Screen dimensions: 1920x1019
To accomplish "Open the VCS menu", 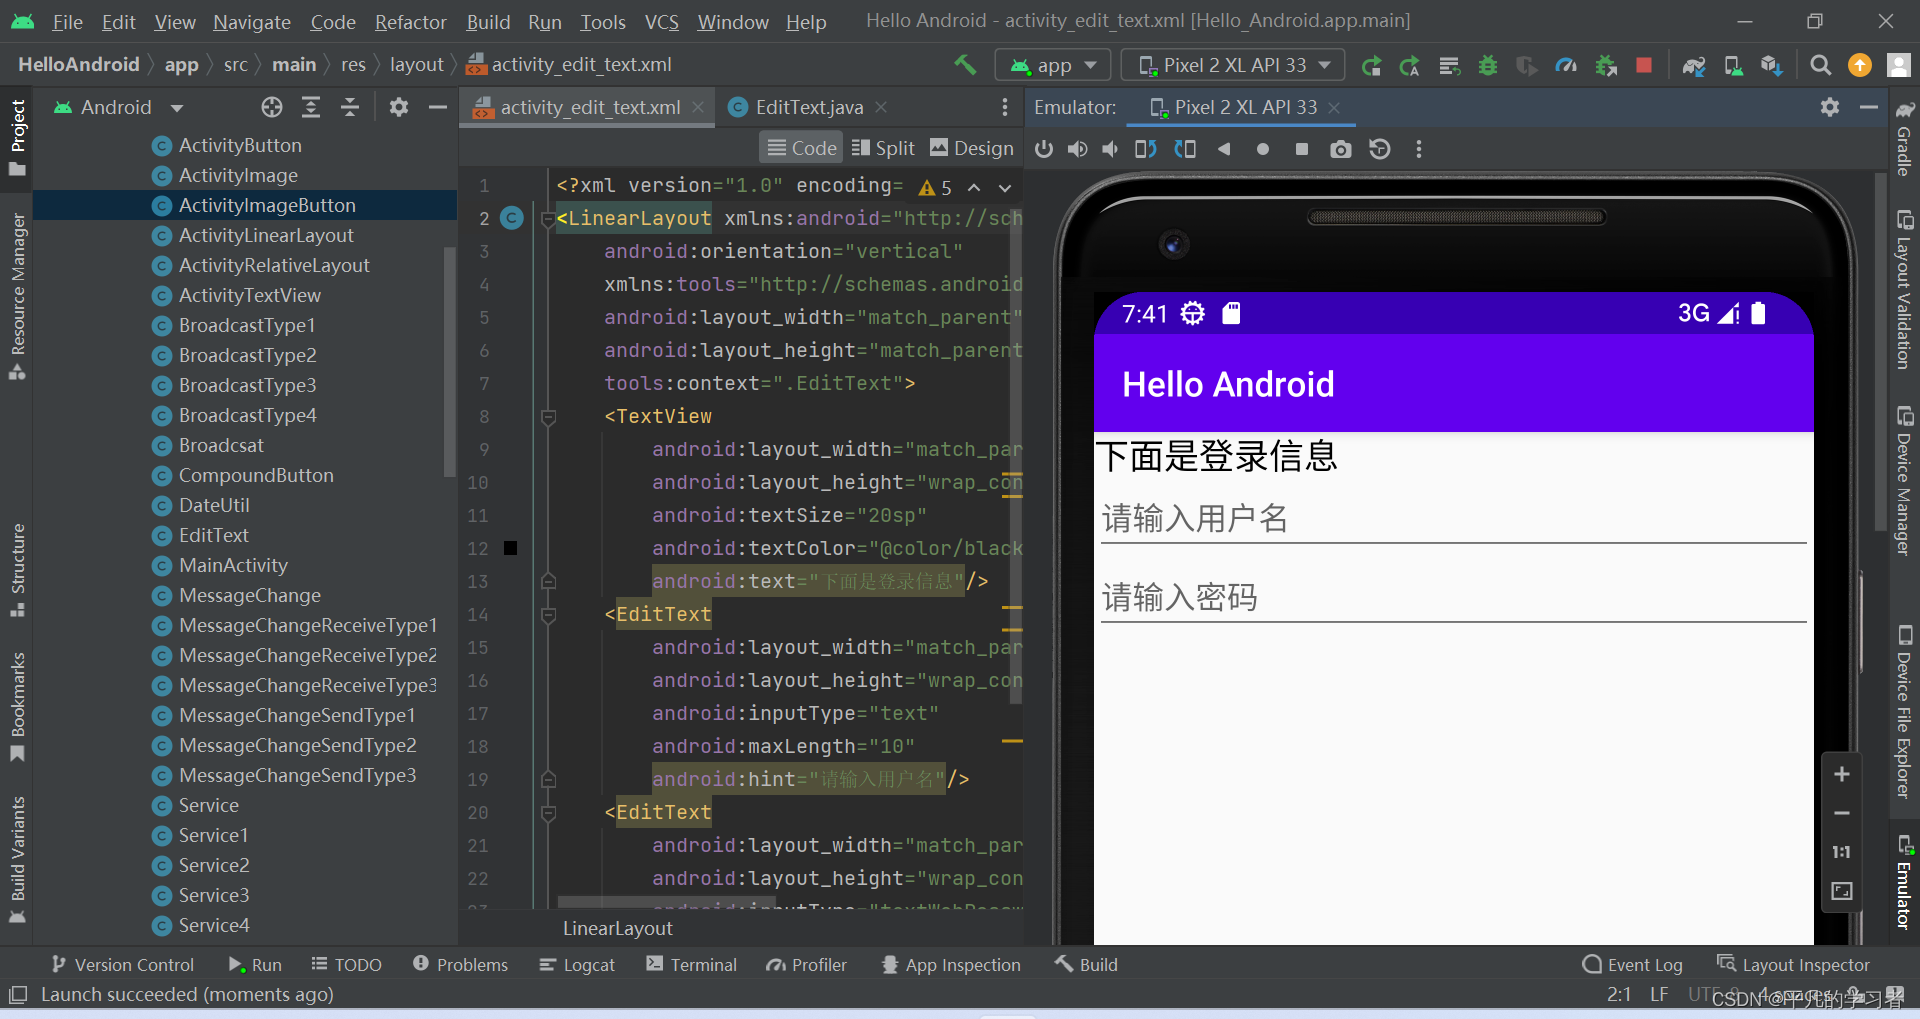I will point(661,22).
